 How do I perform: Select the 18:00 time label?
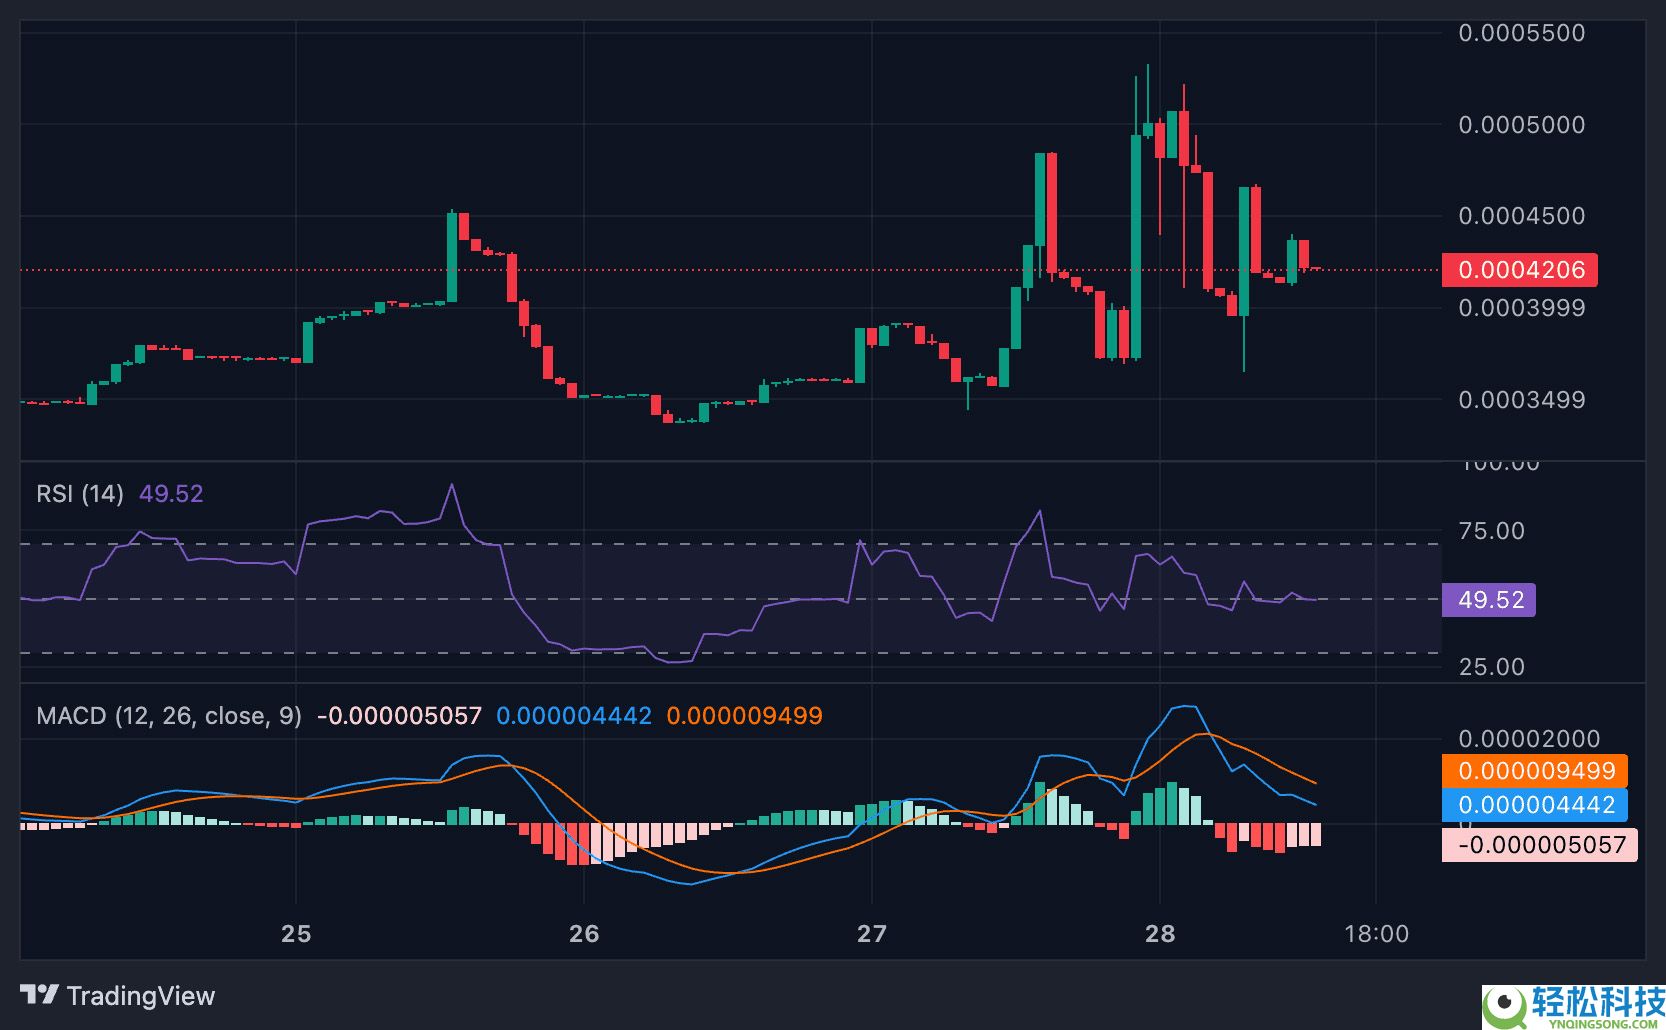(x=1376, y=933)
